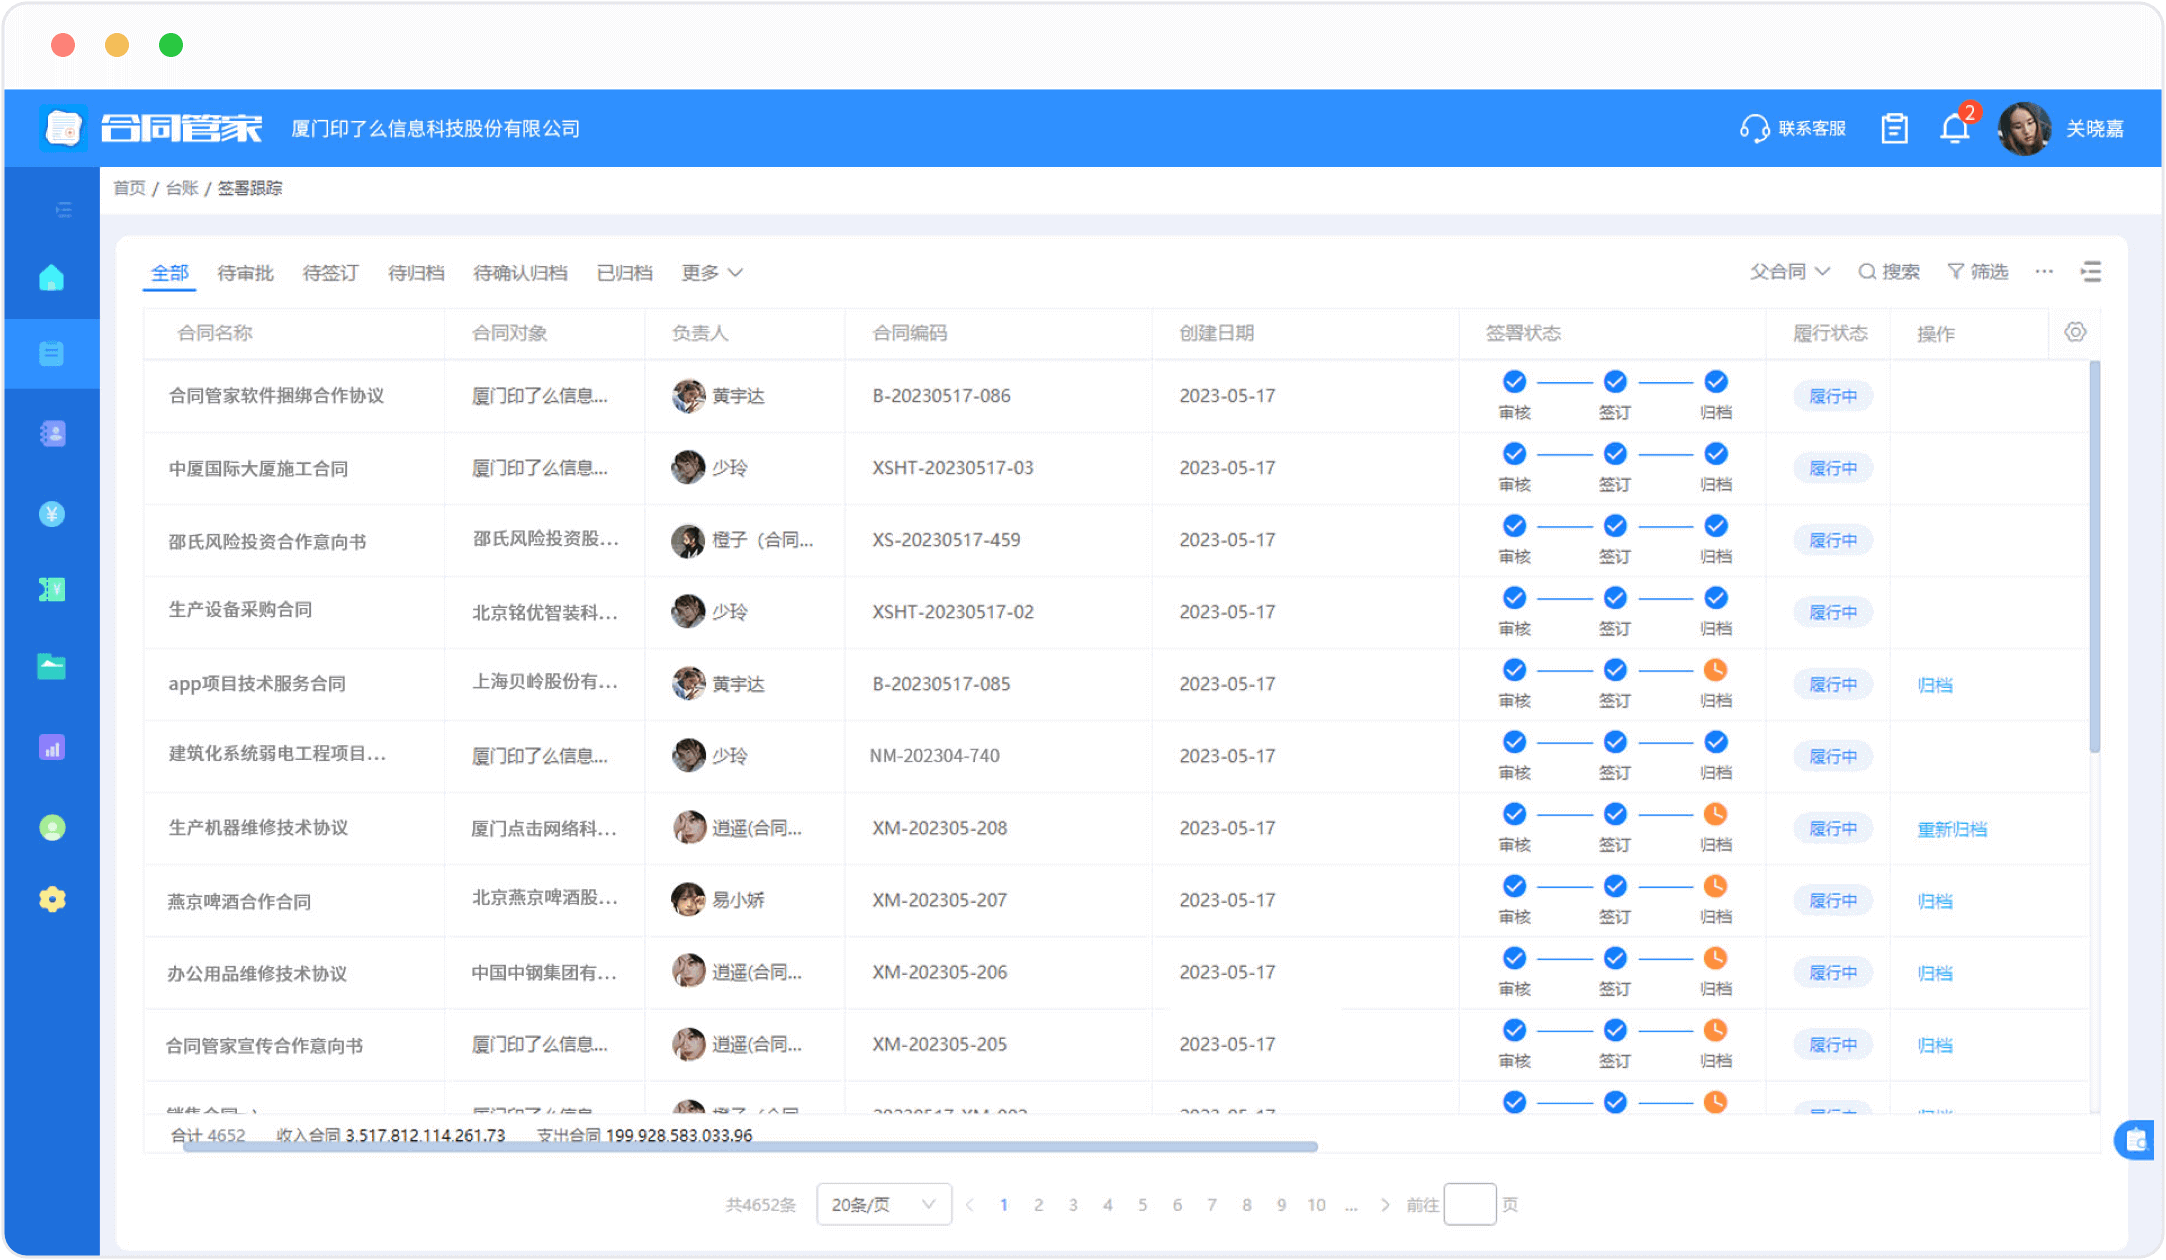2166x1260 pixels.
Task: Go to page 10
Action: click(x=1316, y=1205)
